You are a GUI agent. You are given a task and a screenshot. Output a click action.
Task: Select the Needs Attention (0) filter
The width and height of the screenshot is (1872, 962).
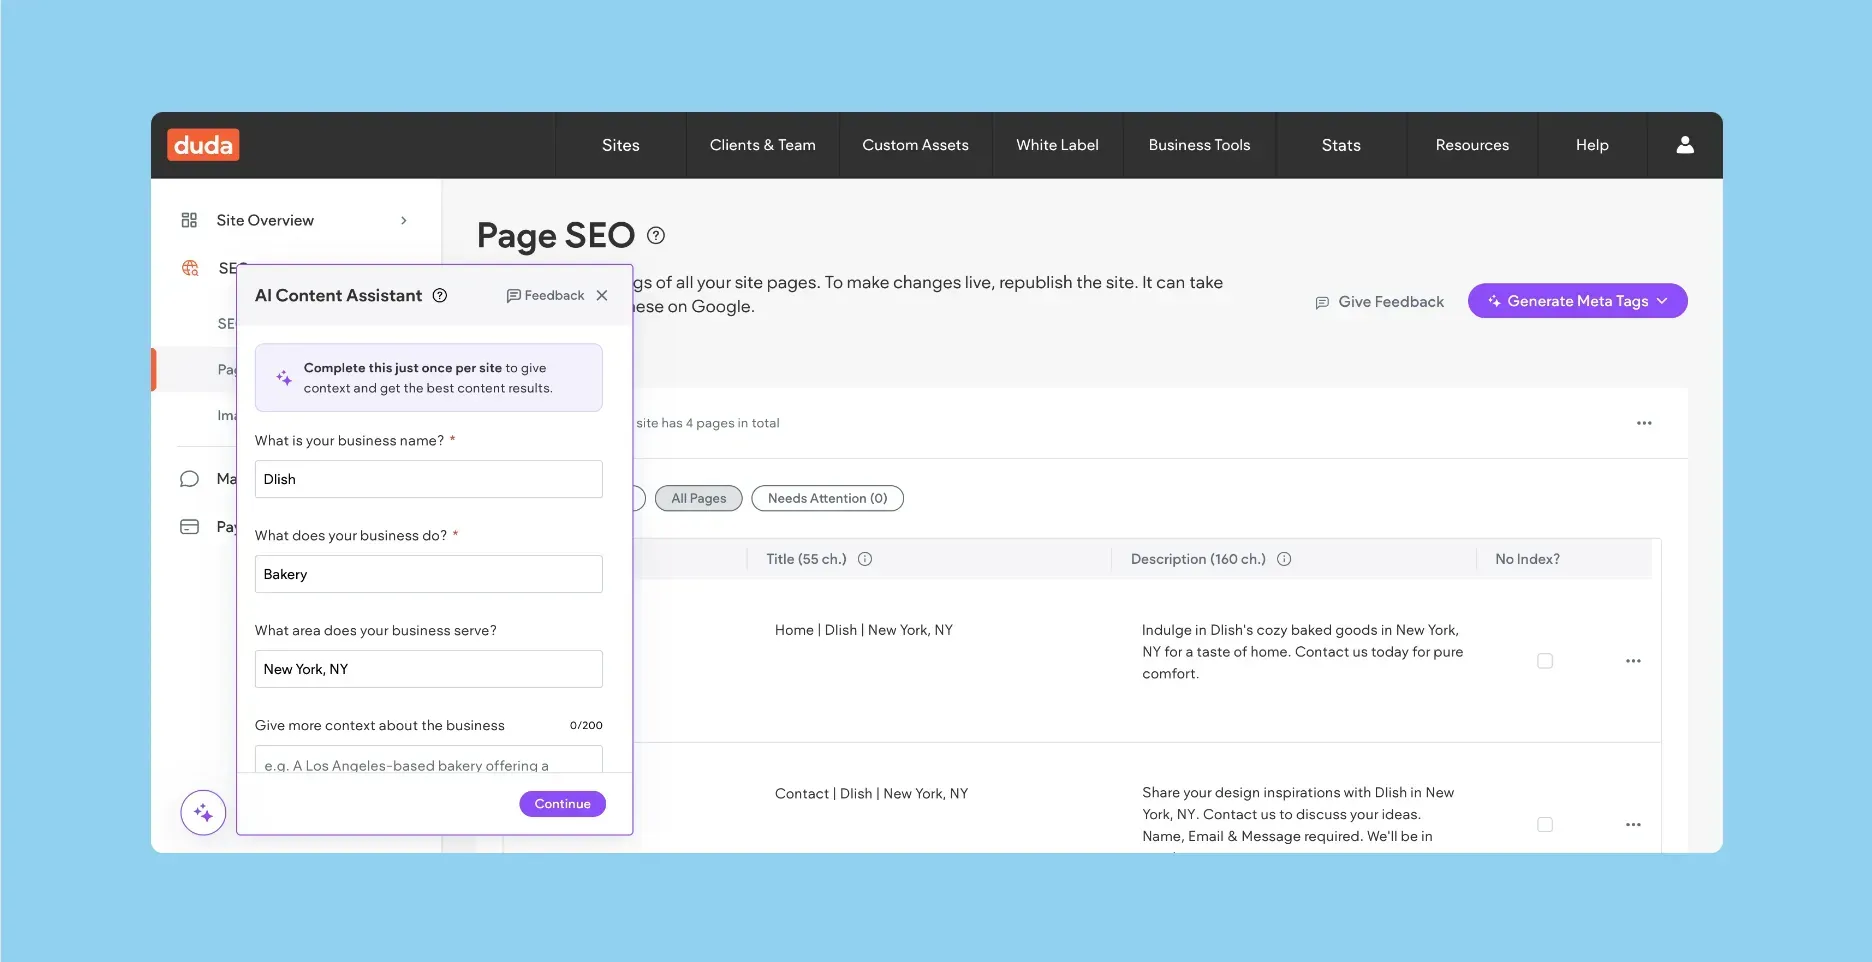point(828,498)
